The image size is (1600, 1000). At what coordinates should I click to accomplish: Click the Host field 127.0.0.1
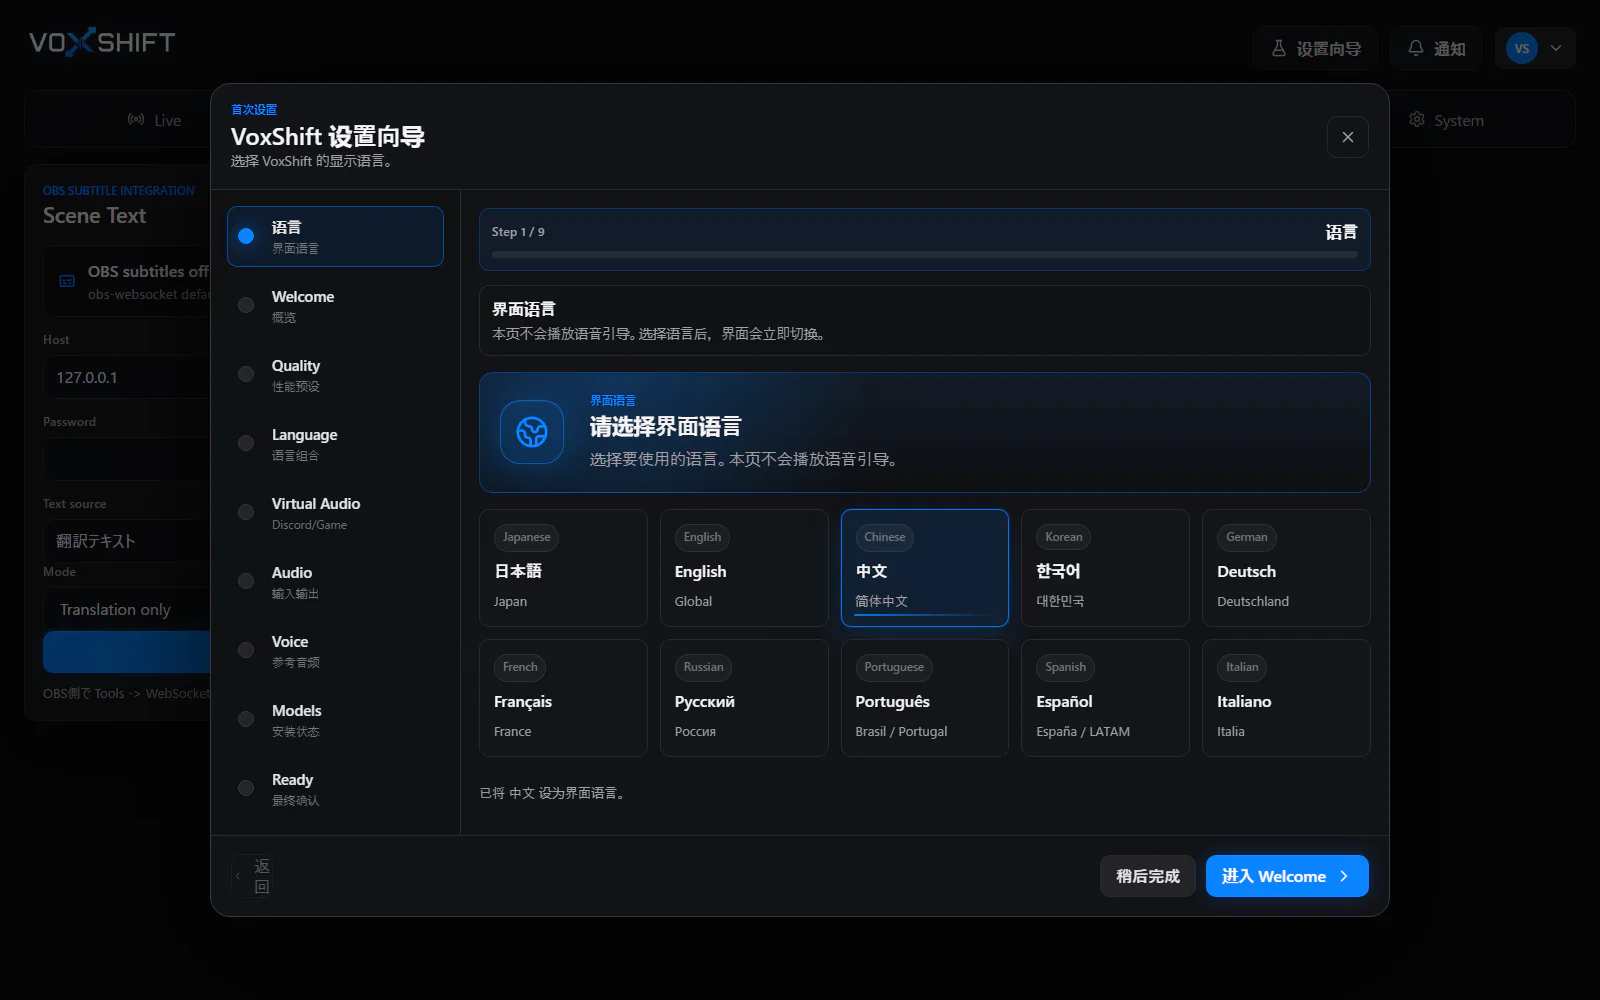[127, 378]
